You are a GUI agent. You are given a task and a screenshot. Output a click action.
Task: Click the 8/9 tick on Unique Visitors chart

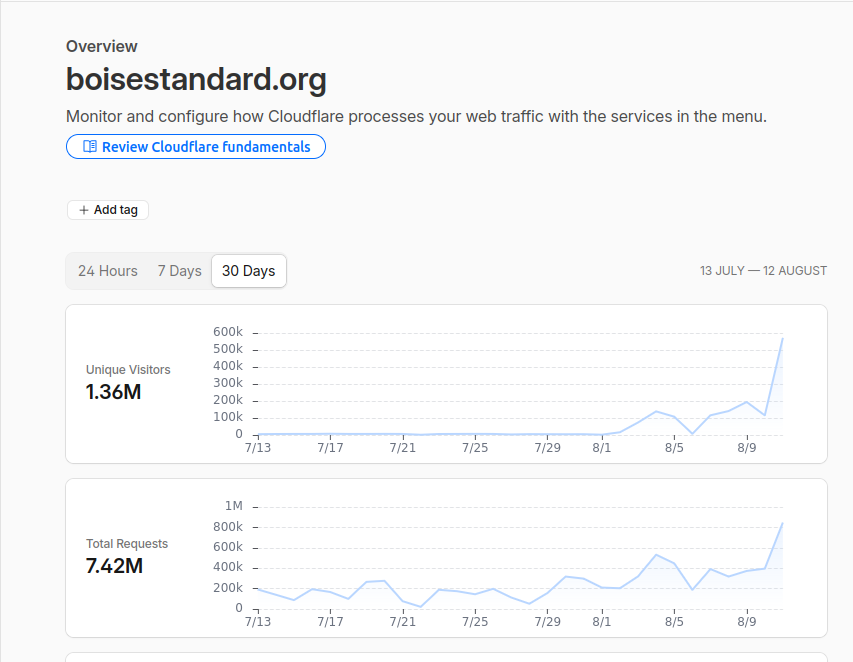click(x=747, y=448)
